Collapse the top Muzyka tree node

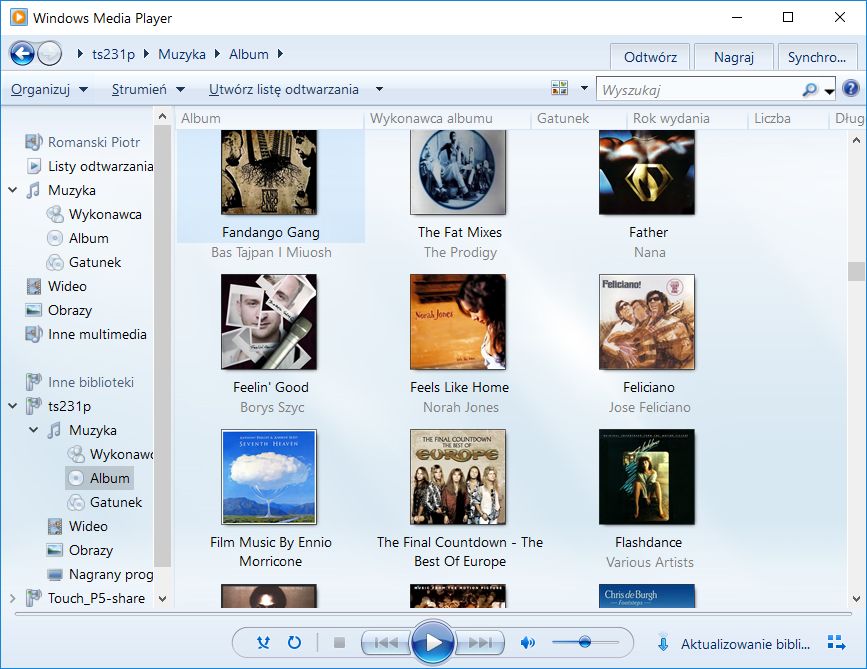[x=13, y=190]
